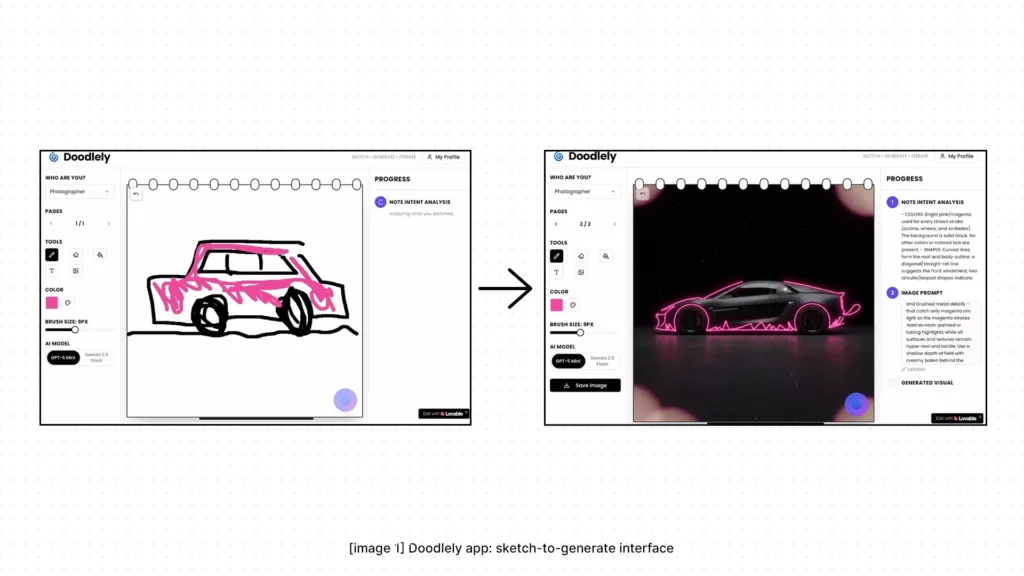This screenshot has width=1024, height=576.
Task: Click Edit with Lovable badge in right screenshot
Action: (957, 418)
